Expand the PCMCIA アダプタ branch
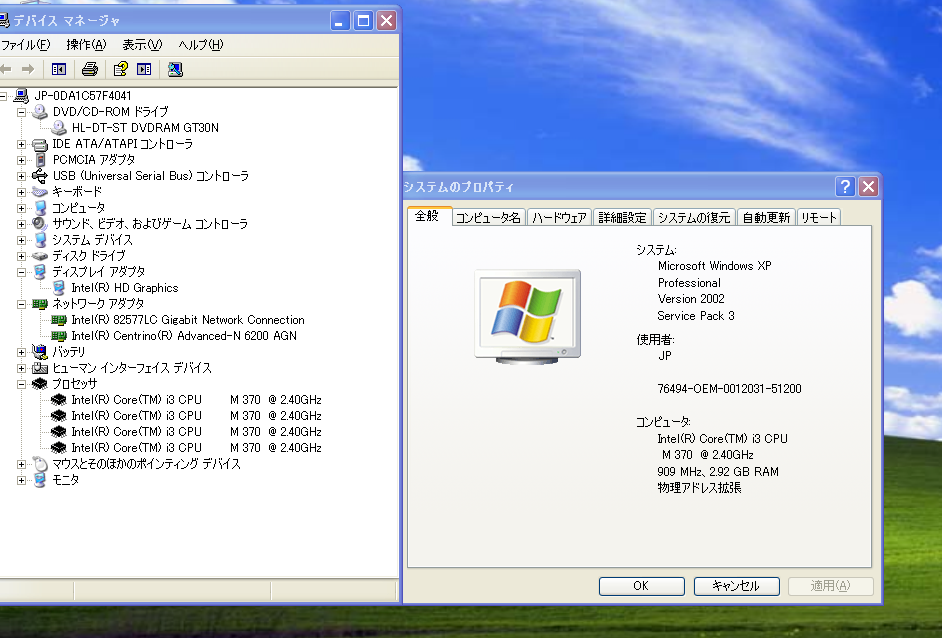Screen dimensions: 942x638 pyautogui.click(x=22, y=160)
